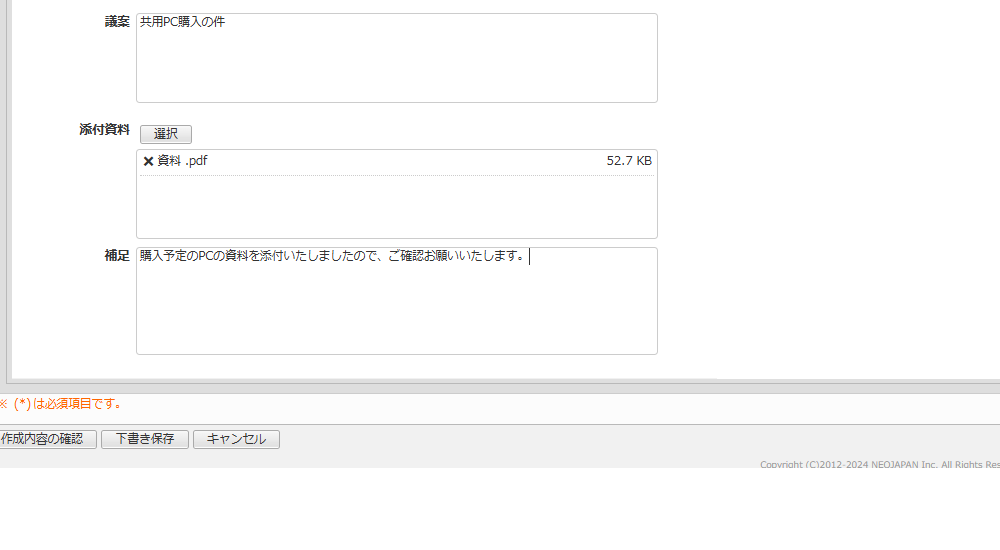Viewport: 1000px width, 550px height.
Task: Click the NEOJAPAN copyright text
Action: tap(880, 465)
